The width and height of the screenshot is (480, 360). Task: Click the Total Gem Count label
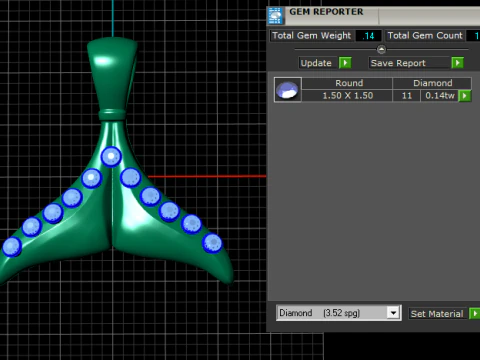[x=425, y=35]
